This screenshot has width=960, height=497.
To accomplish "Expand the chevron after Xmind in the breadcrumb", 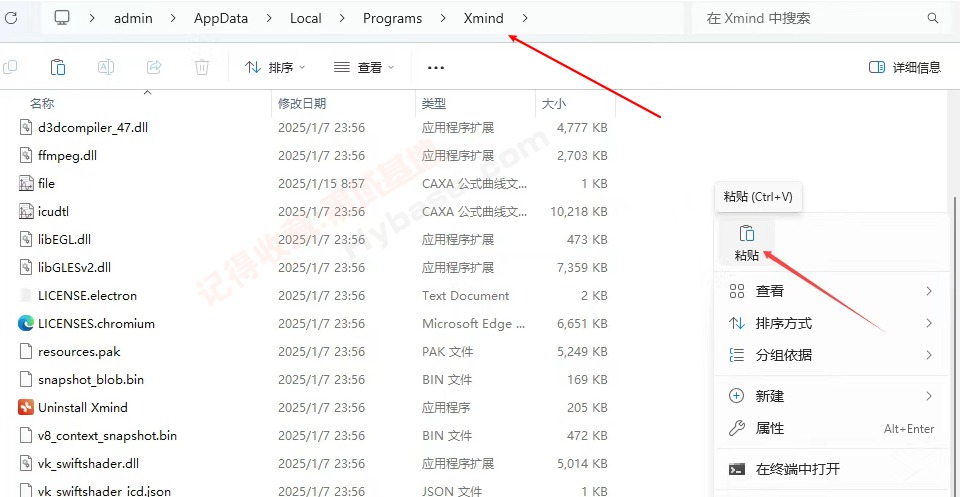I will pos(525,18).
